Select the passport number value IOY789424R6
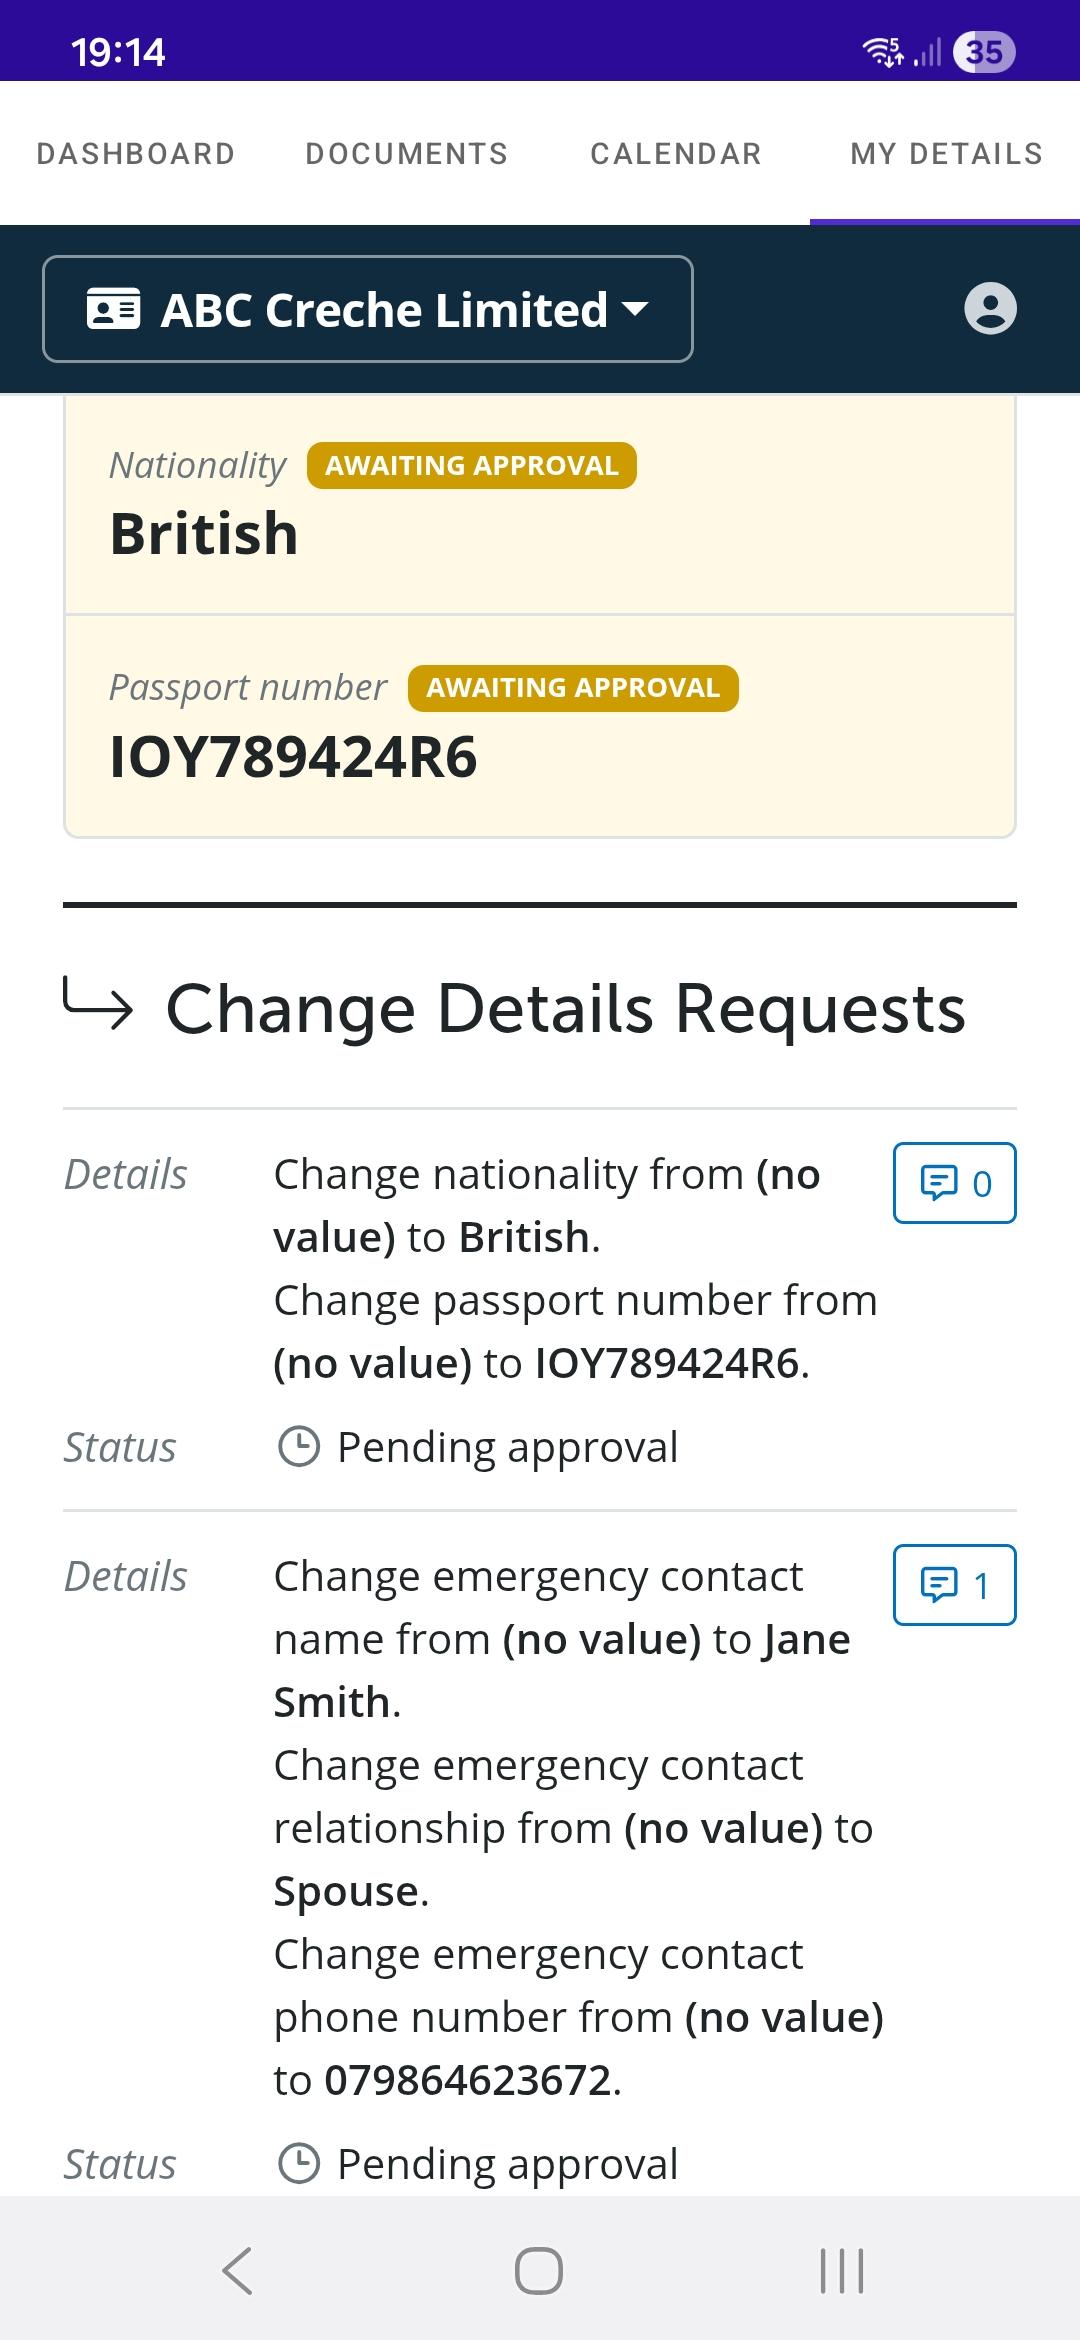Screen dimensions: 1080x2340 pos(293,757)
